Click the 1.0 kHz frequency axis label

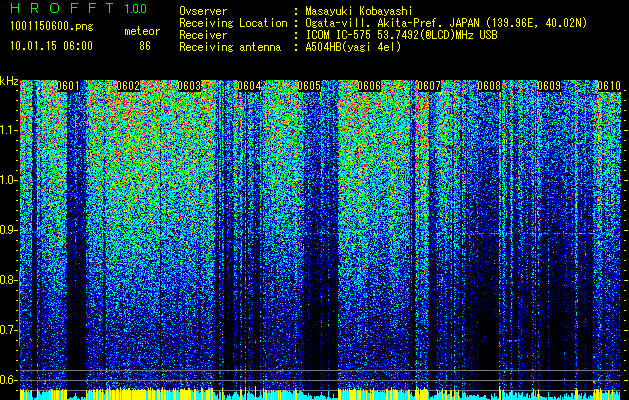pyautogui.click(x=9, y=180)
